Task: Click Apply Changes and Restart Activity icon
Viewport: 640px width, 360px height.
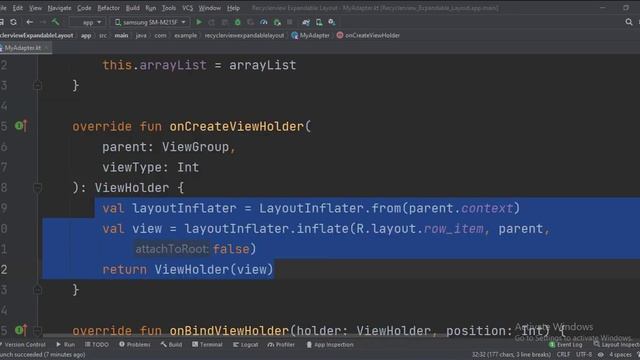Action: tap(212, 22)
